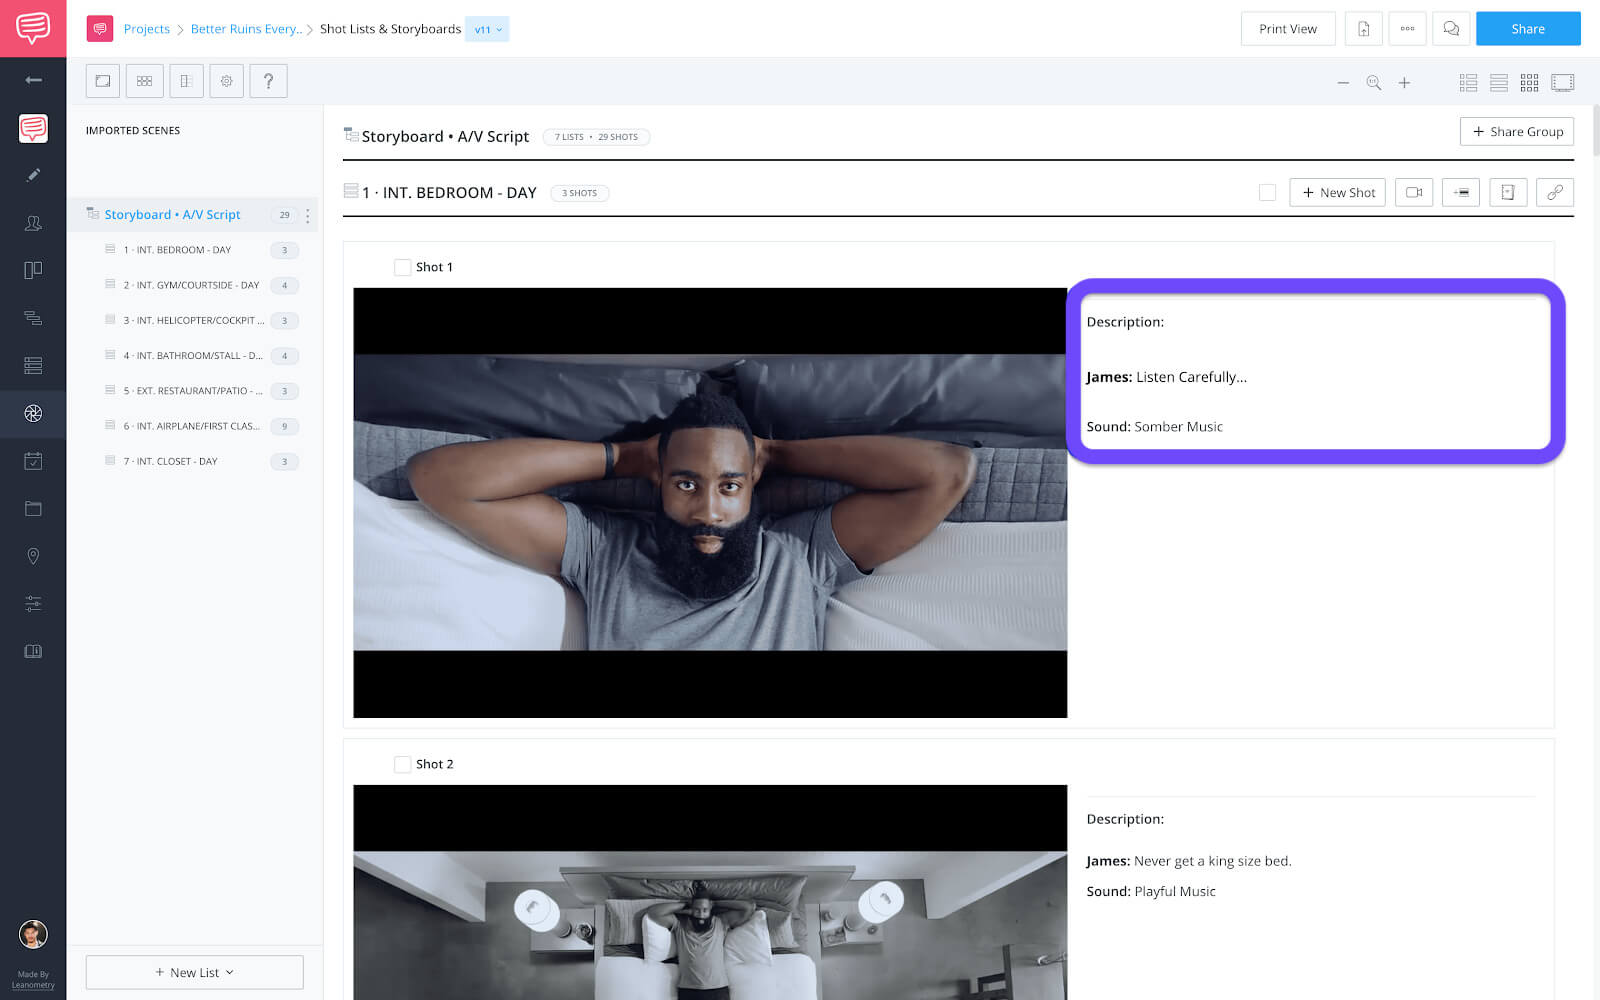Open the user avatar at bottom left
The width and height of the screenshot is (1600, 1000).
coord(33,934)
